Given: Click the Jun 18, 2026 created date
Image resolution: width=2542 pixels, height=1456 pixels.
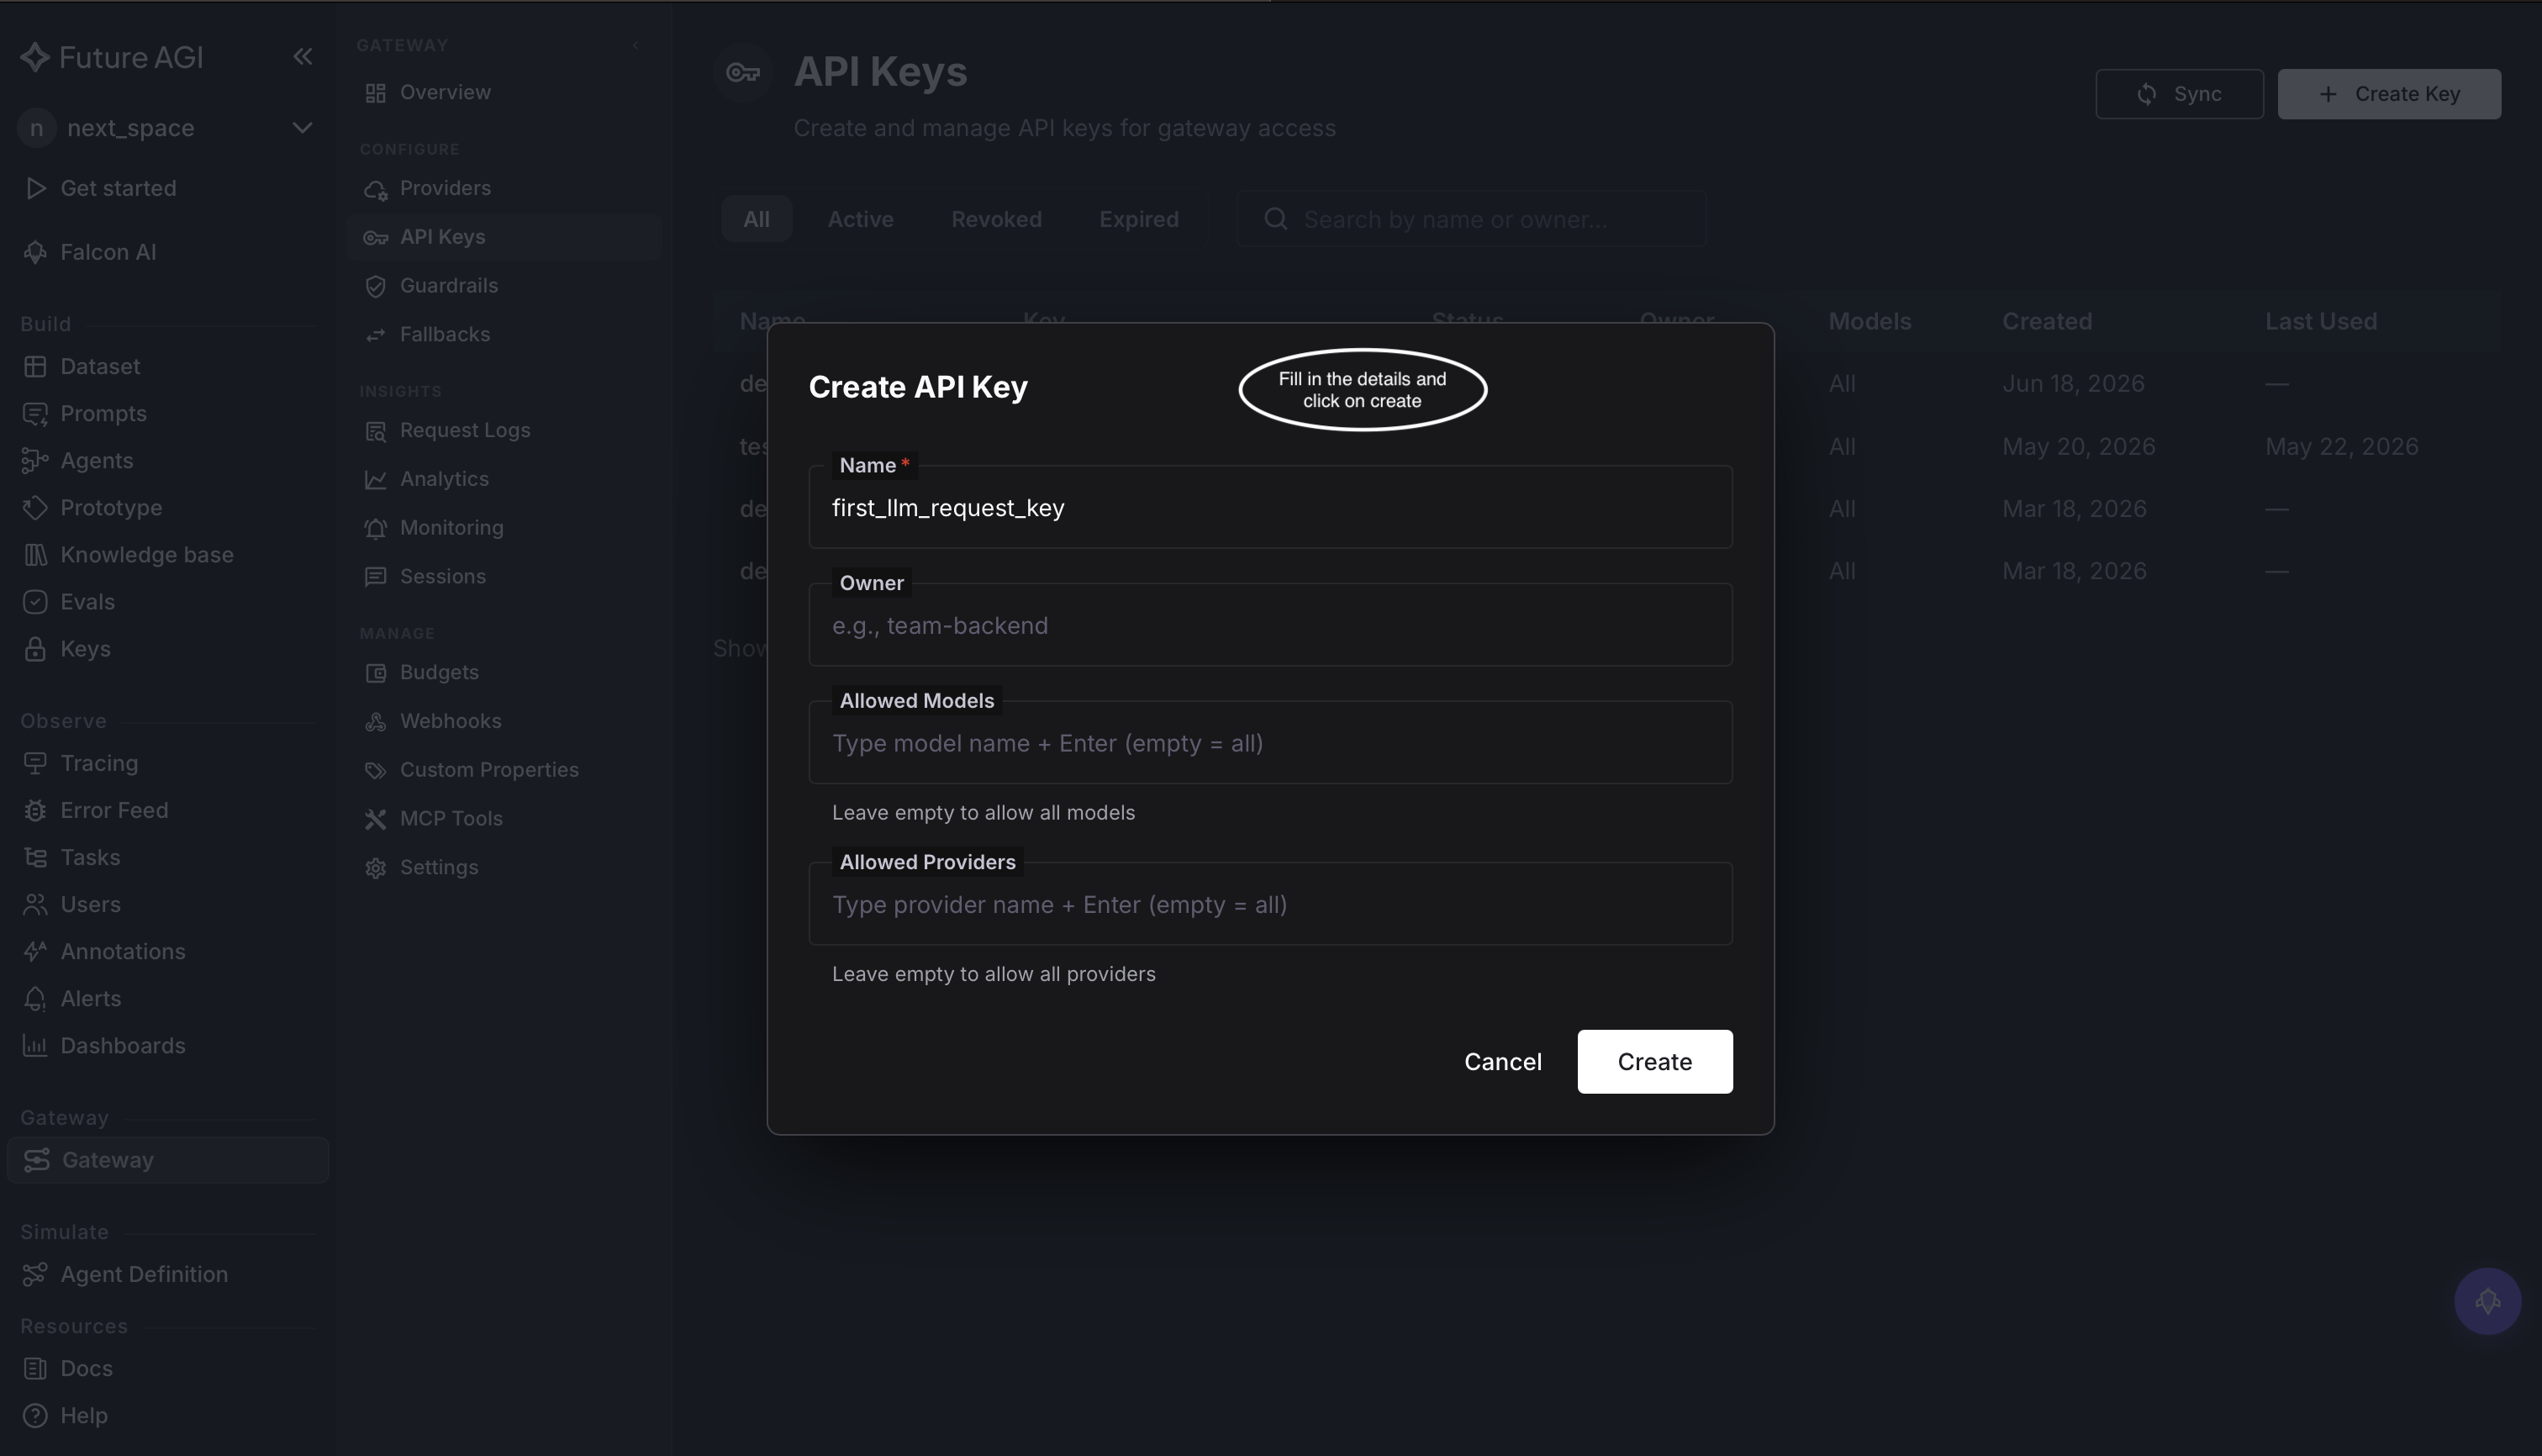Looking at the screenshot, I should point(2073,384).
